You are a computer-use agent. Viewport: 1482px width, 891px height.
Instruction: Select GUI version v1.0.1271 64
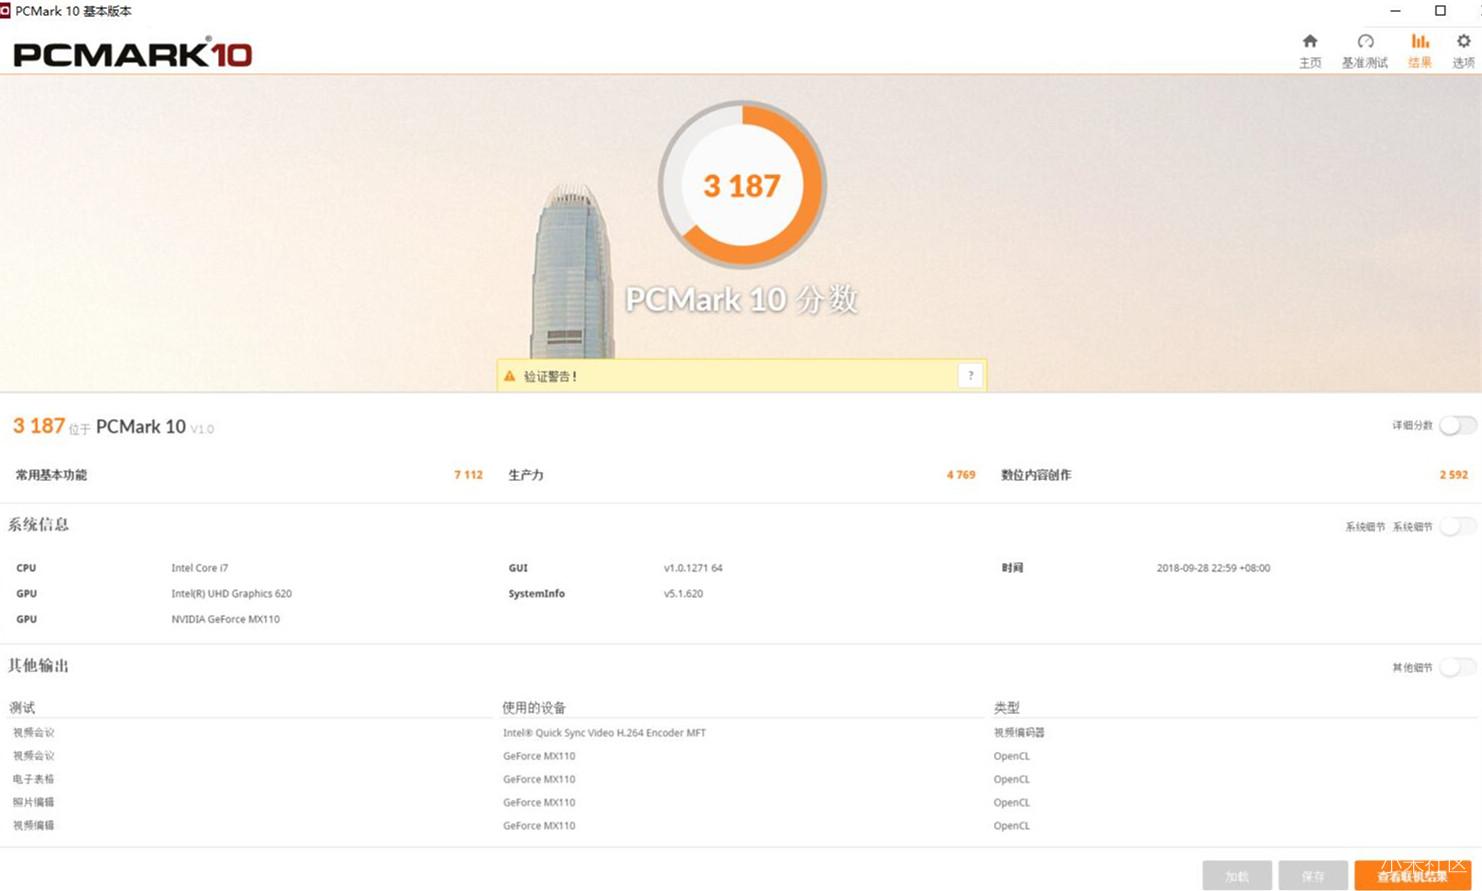[693, 568]
